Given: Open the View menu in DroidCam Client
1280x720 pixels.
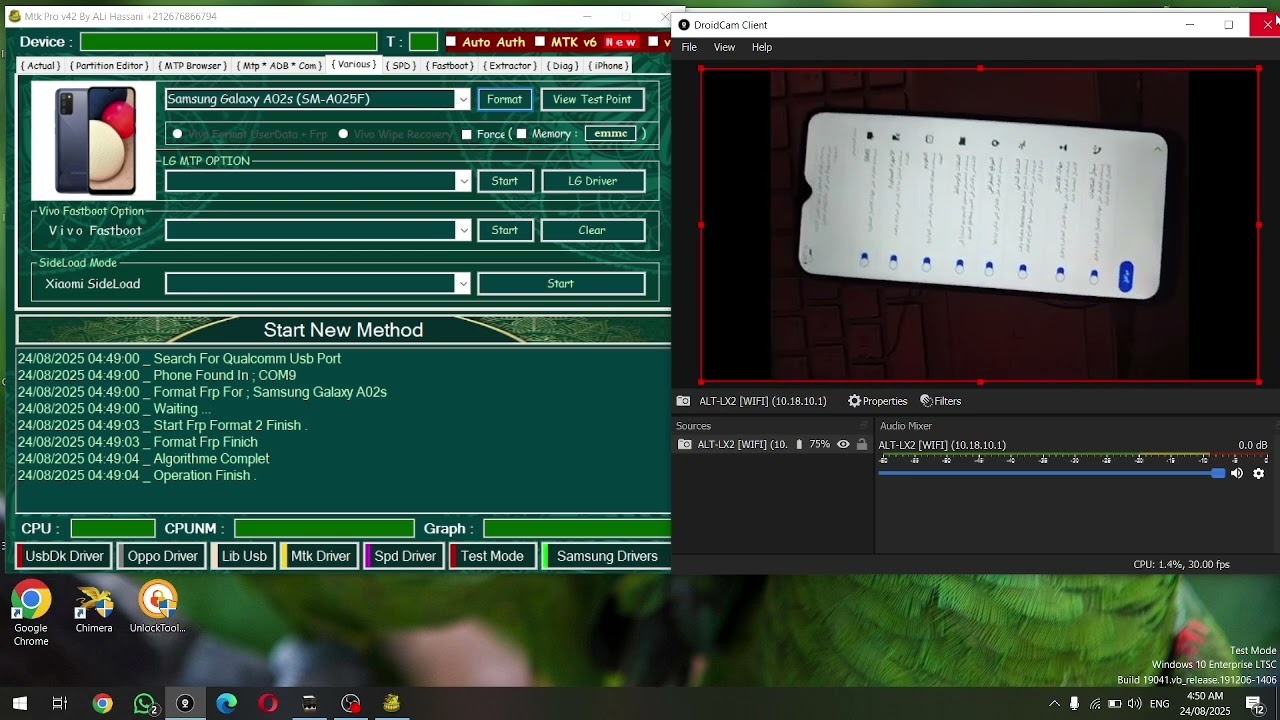Looking at the screenshot, I should pyautogui.click(x=724, y=47).
